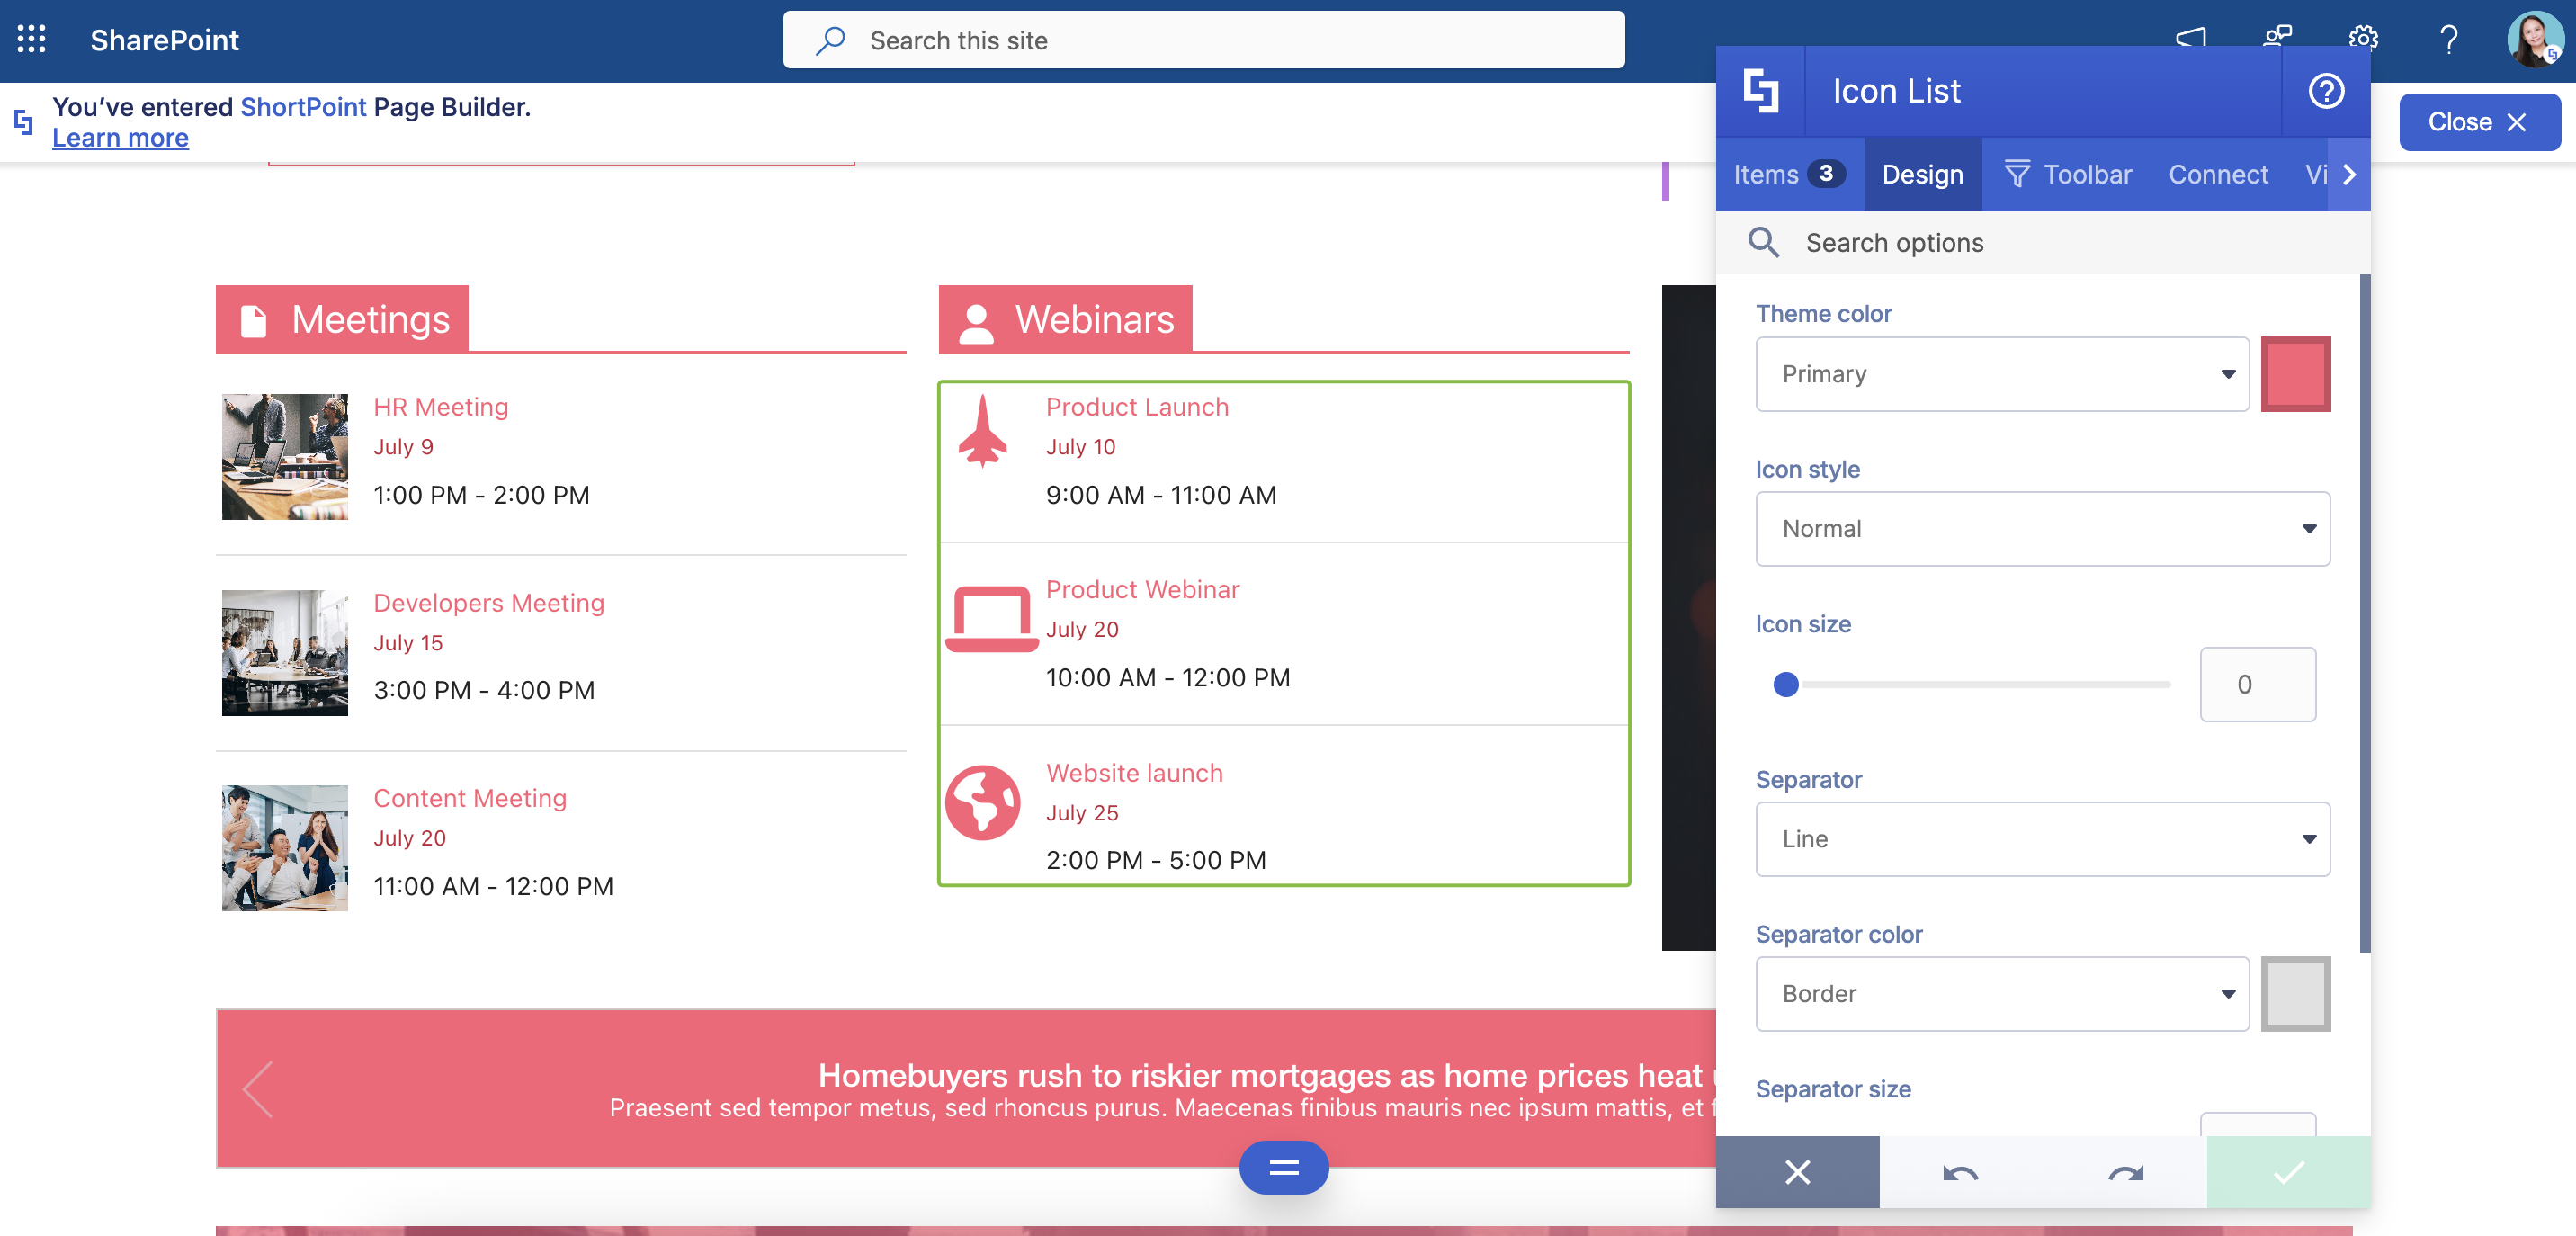Cancel changes with the X footer button
This screenshot has width=2576, height=1236.
pyautogui.click(x=1797, y=1172)
